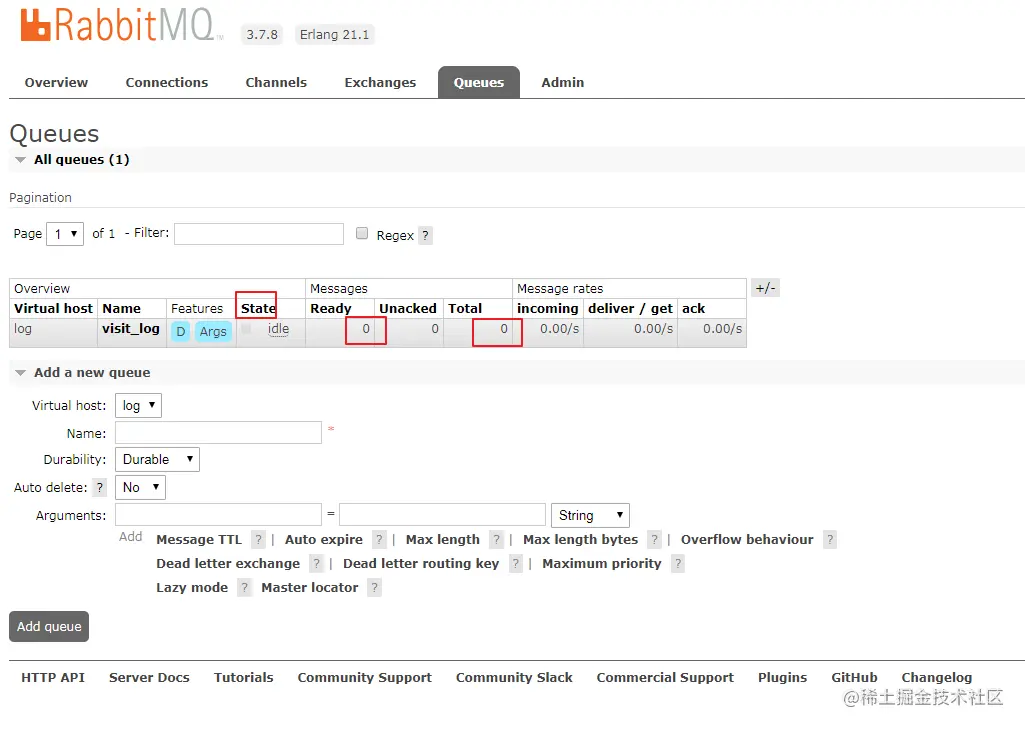Image resolution: width=1025 pixels, height=729 pixels.
Task: Open the Durability dropdown
Action: 157,460
